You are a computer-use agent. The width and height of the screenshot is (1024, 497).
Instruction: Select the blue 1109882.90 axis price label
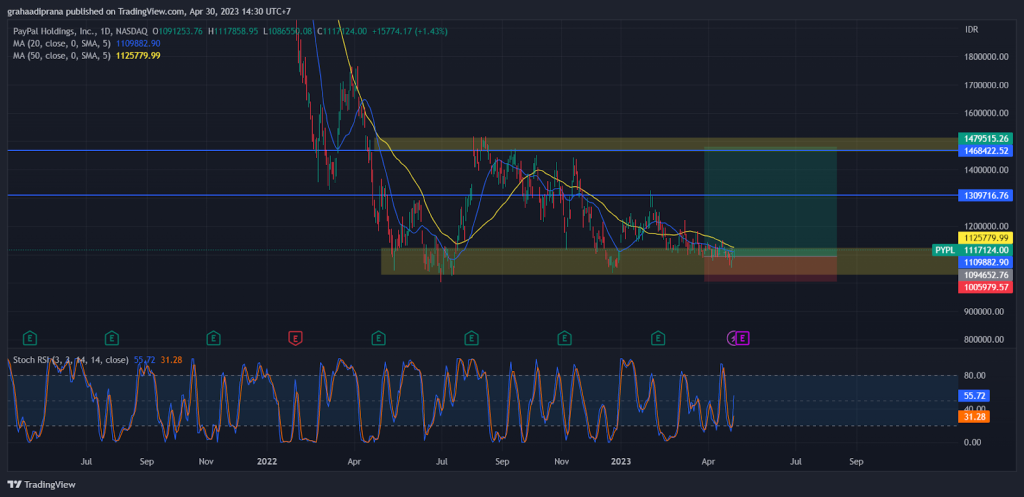click(x=985, y=262)
